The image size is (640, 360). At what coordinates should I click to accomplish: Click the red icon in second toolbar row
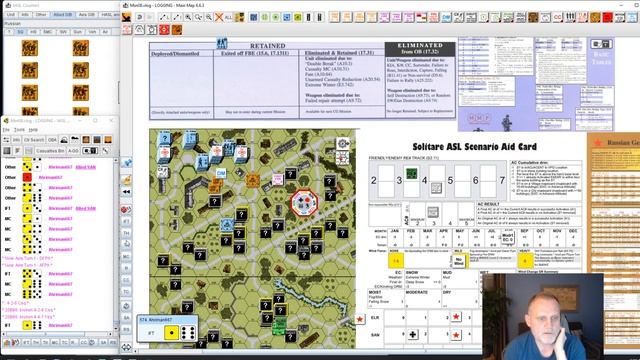(x=164, y=30)
